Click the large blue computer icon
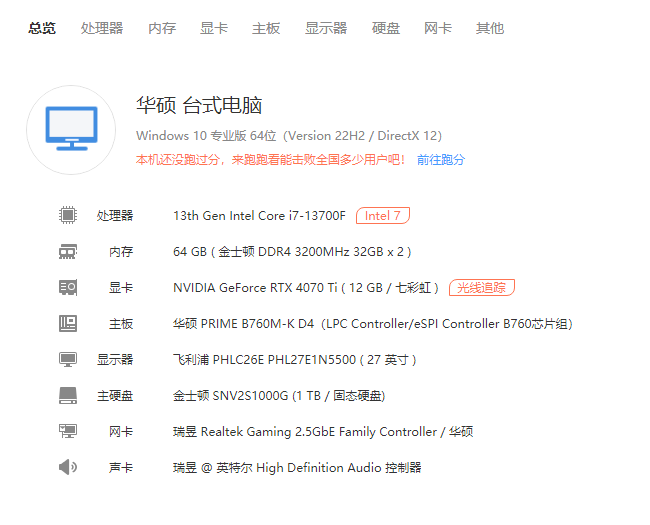 pyautogui.click(x=71, y=129)
